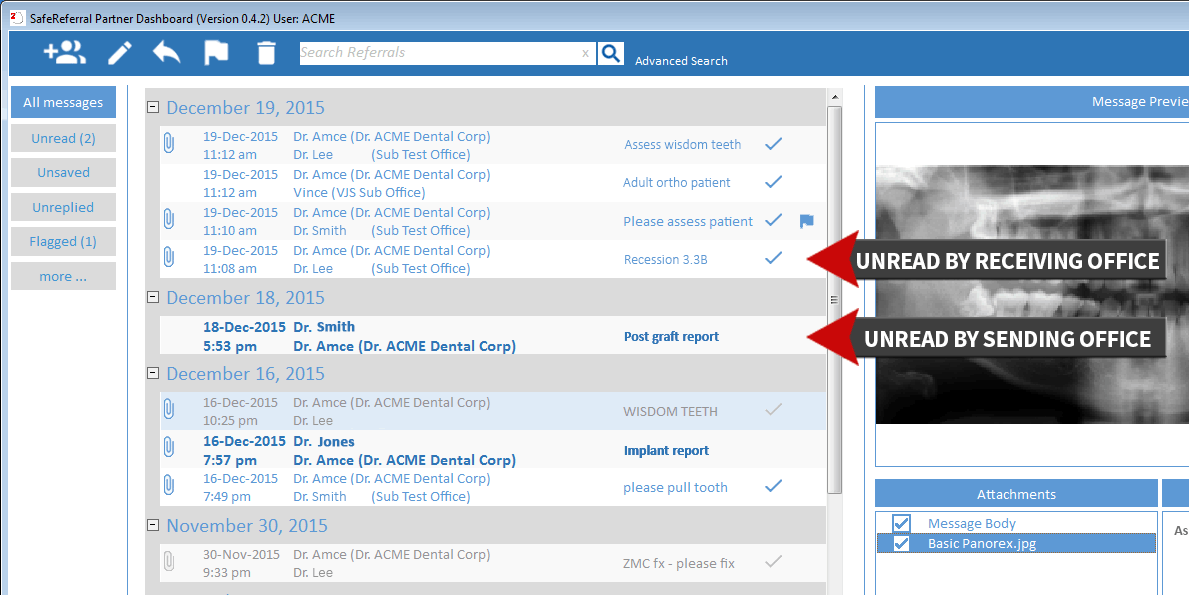Click the magnifying glass search button
The height and width of the screenshot is (595, 1189).
[611, 53]
